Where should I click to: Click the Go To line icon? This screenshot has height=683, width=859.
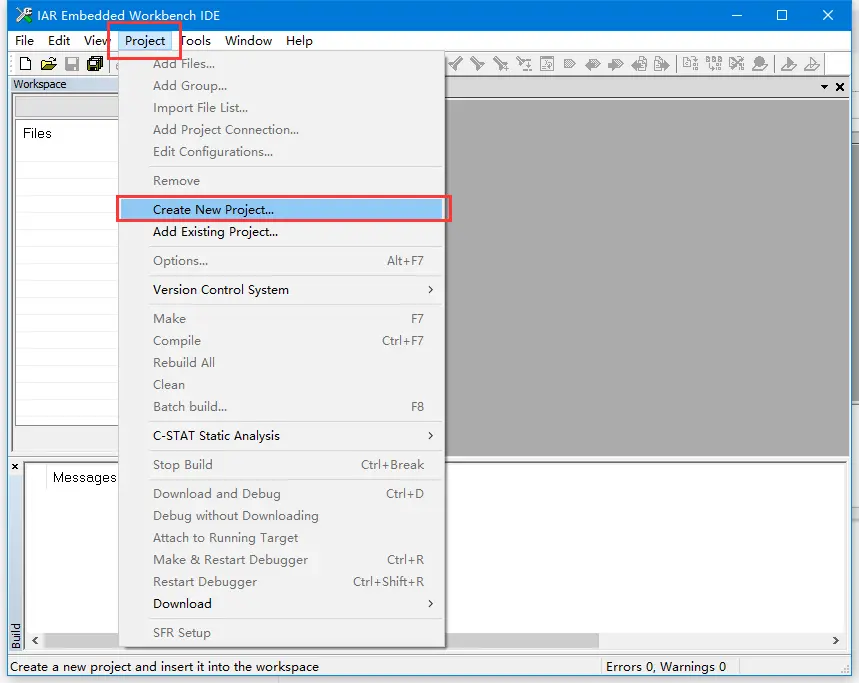point(524,64)
